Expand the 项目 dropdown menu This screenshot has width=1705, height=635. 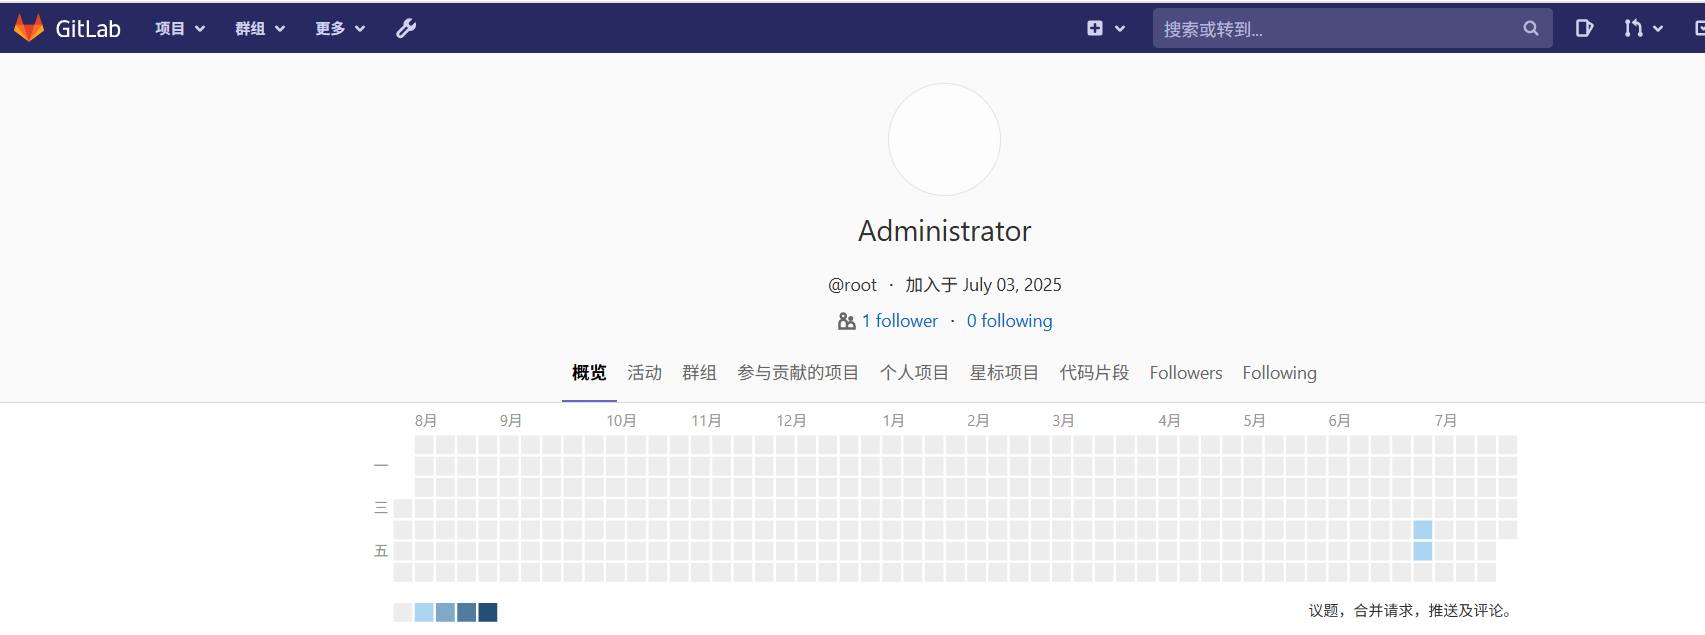point(180,28)
